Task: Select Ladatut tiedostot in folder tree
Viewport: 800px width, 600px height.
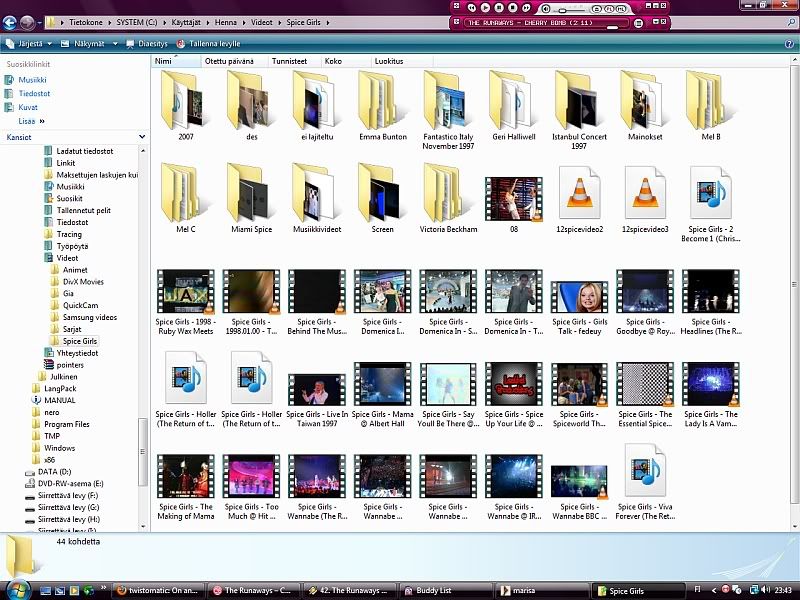Action: 85,151
